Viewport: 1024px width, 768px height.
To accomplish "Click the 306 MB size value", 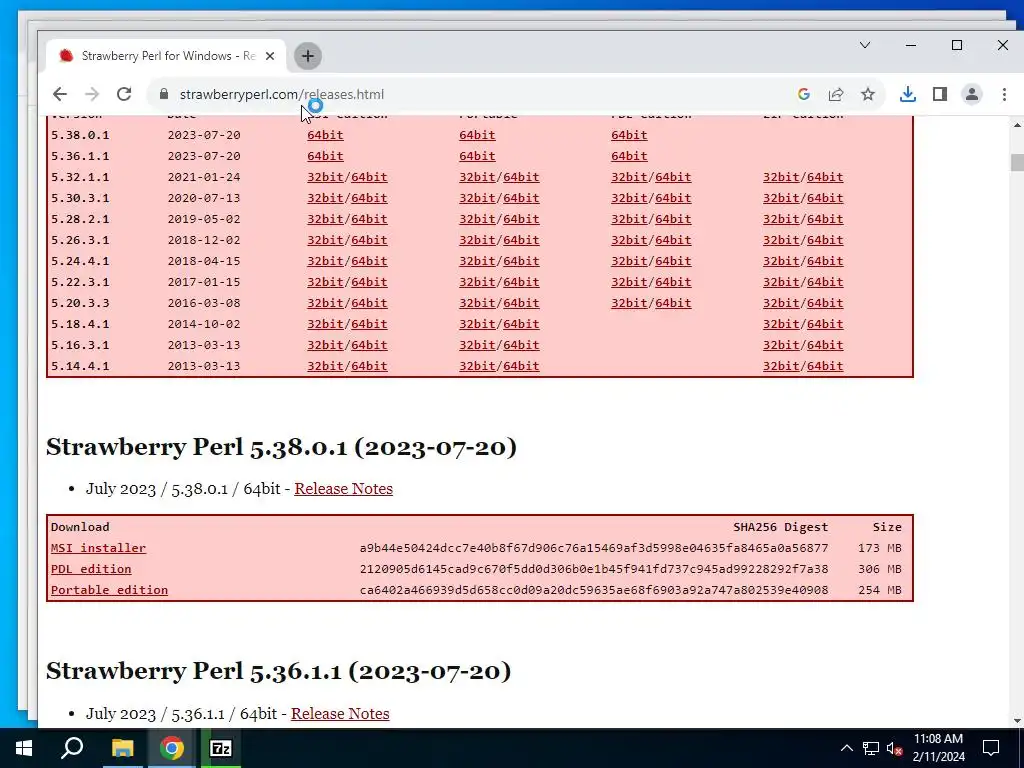I will pos(880,569).
